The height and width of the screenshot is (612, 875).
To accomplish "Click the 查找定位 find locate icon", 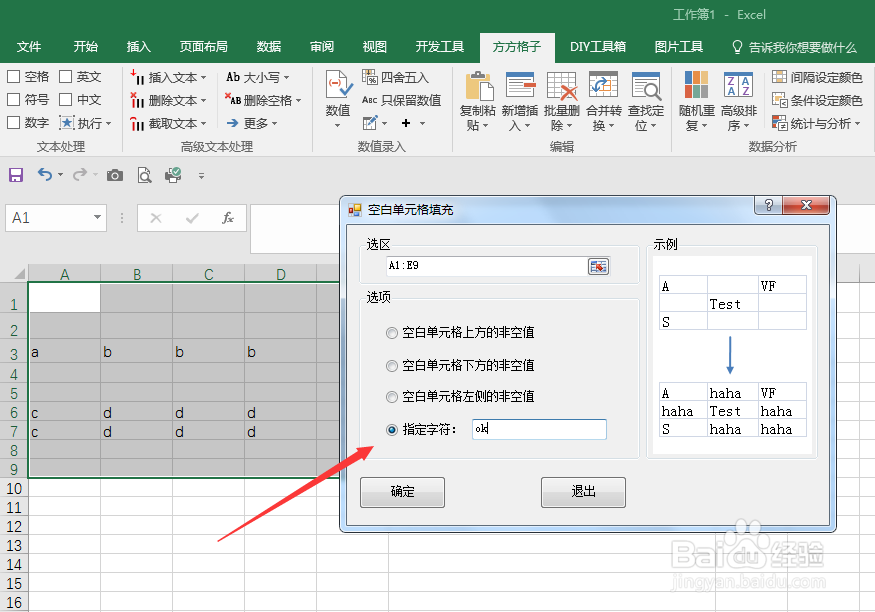I will pos(646,85).
